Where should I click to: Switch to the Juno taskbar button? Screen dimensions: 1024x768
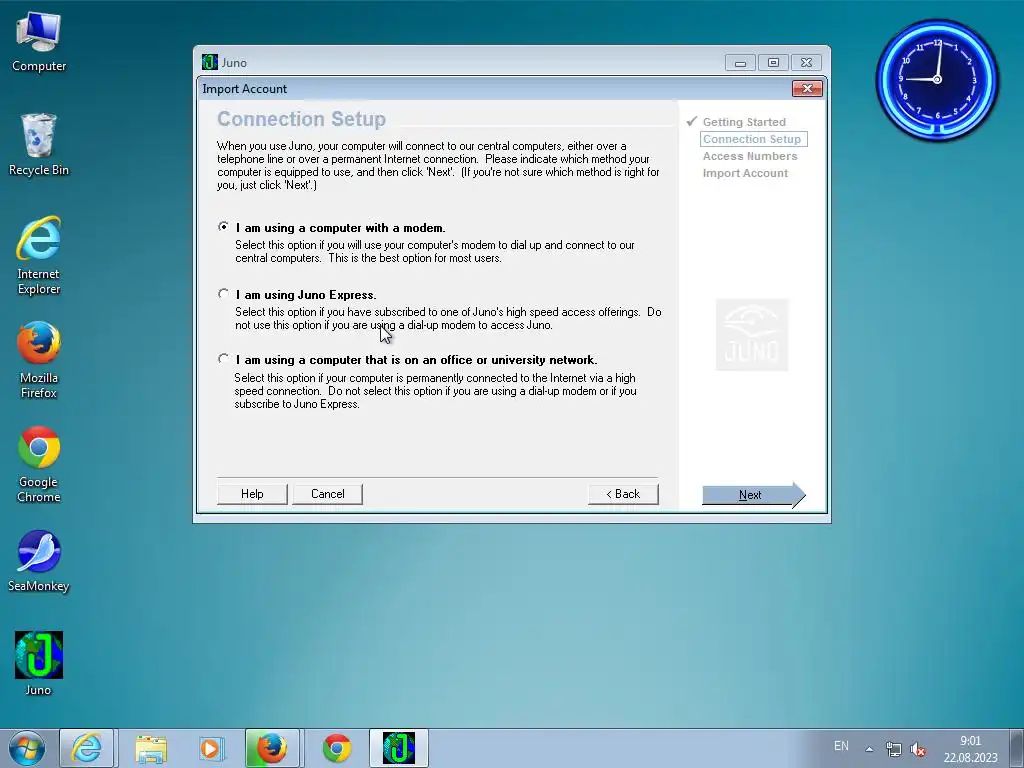399,748
